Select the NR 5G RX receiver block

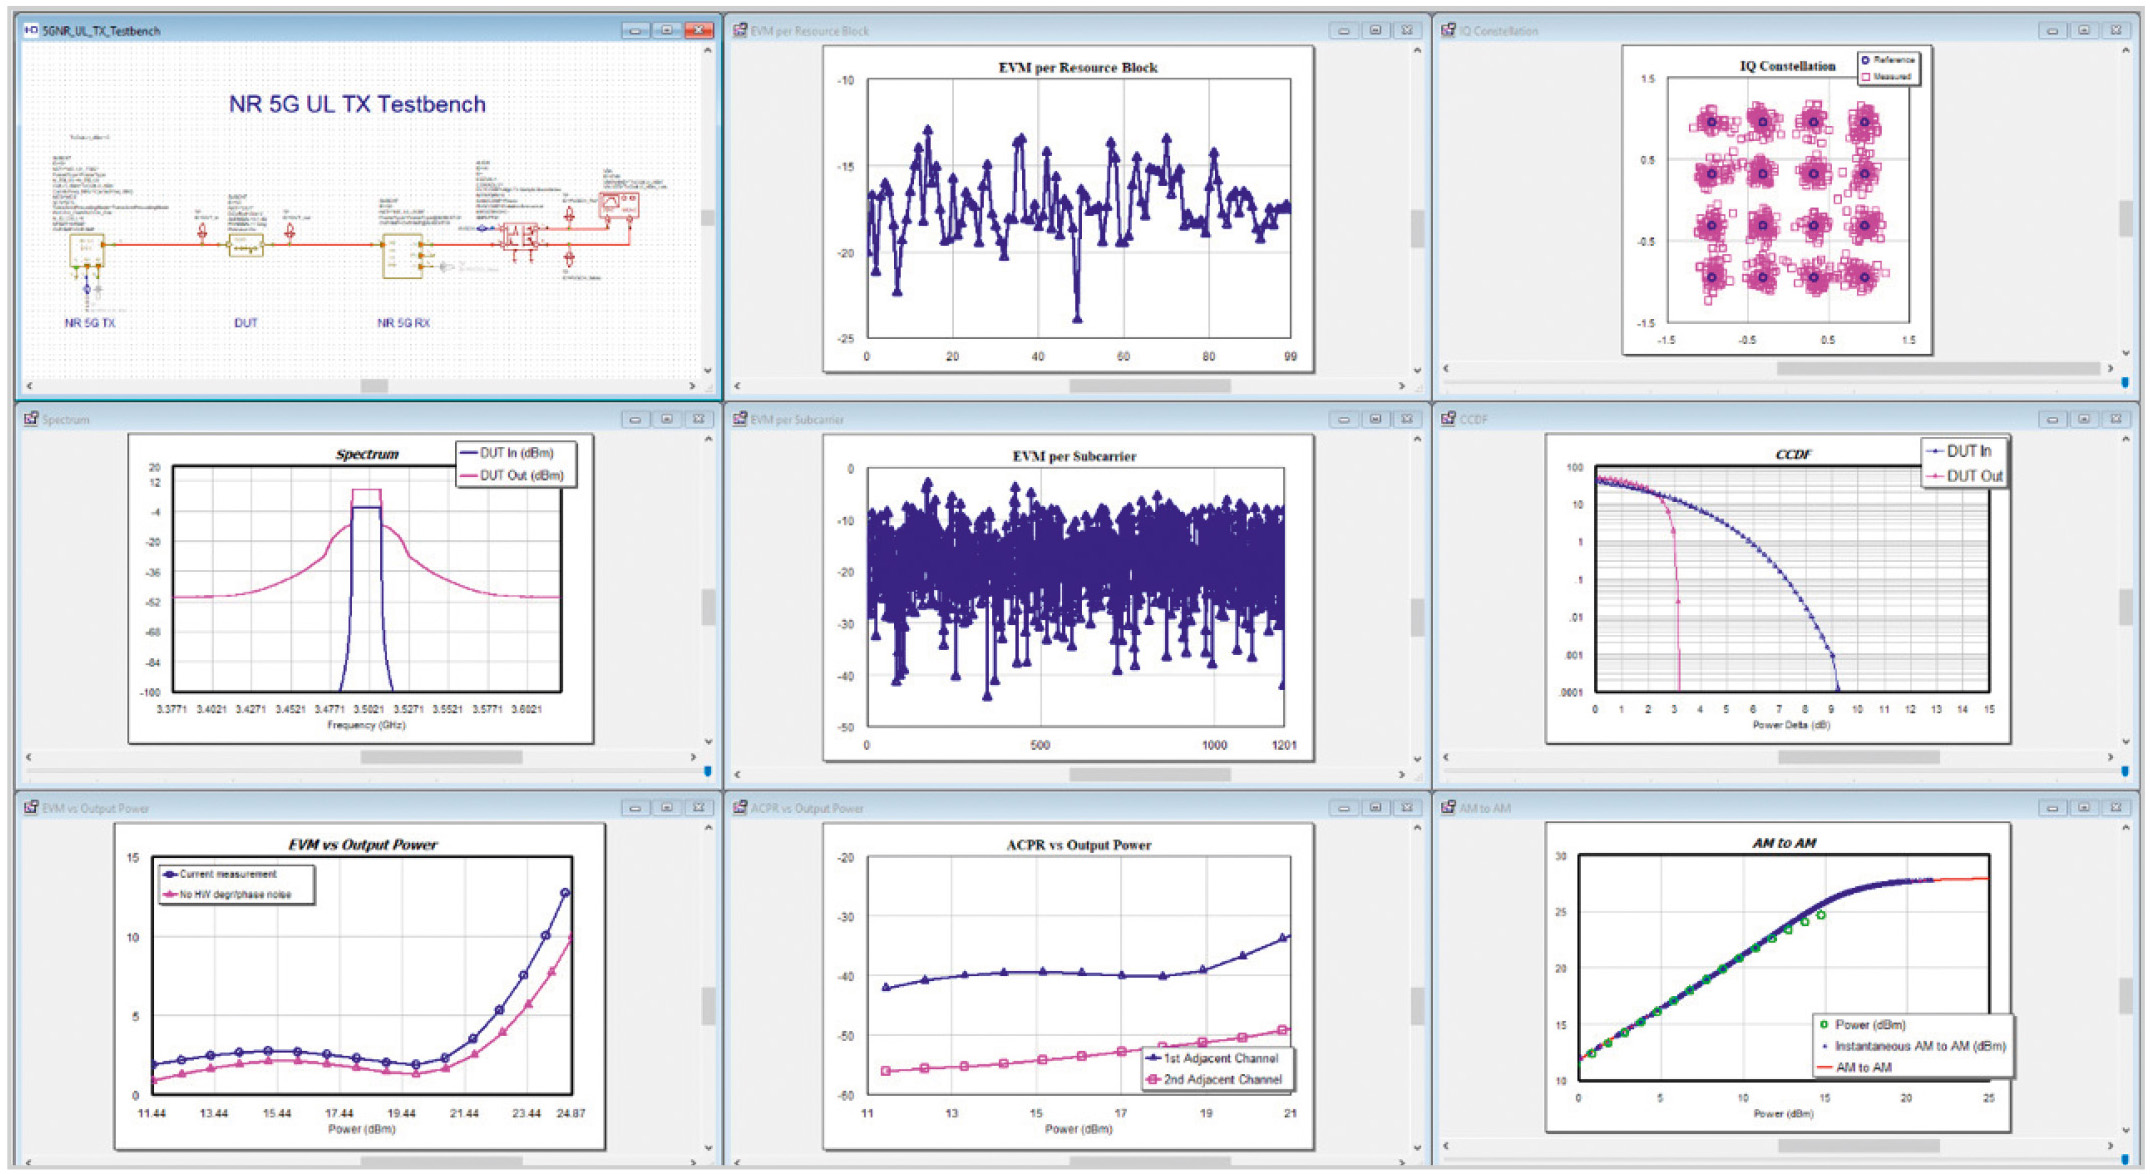point(400,256)
